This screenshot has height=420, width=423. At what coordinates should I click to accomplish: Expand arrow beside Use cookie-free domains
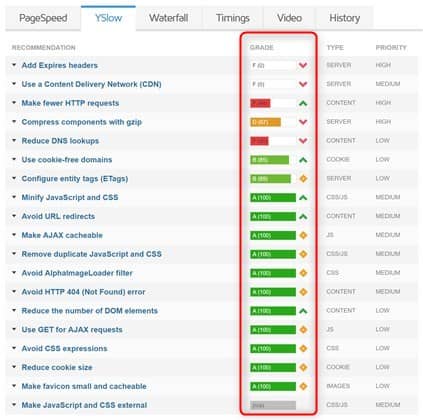(14, 159)
